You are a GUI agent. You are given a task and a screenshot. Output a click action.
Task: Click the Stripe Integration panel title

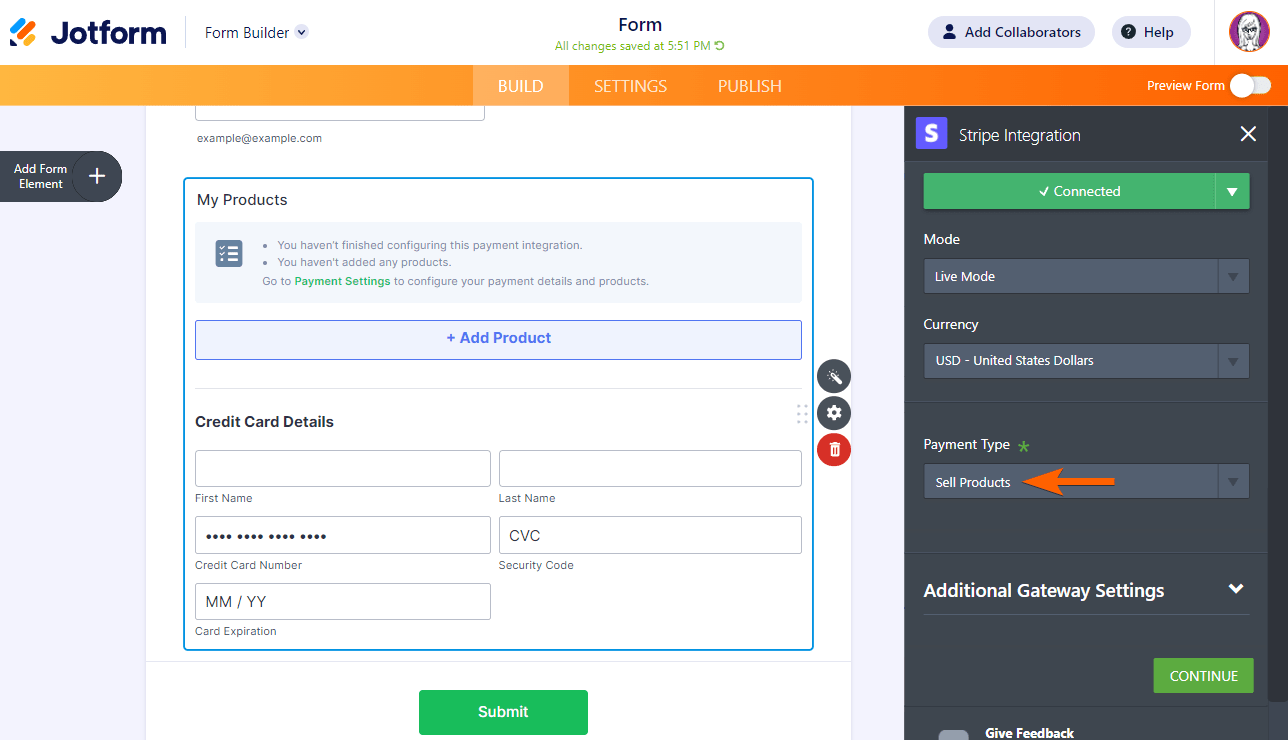(1019, 135)
